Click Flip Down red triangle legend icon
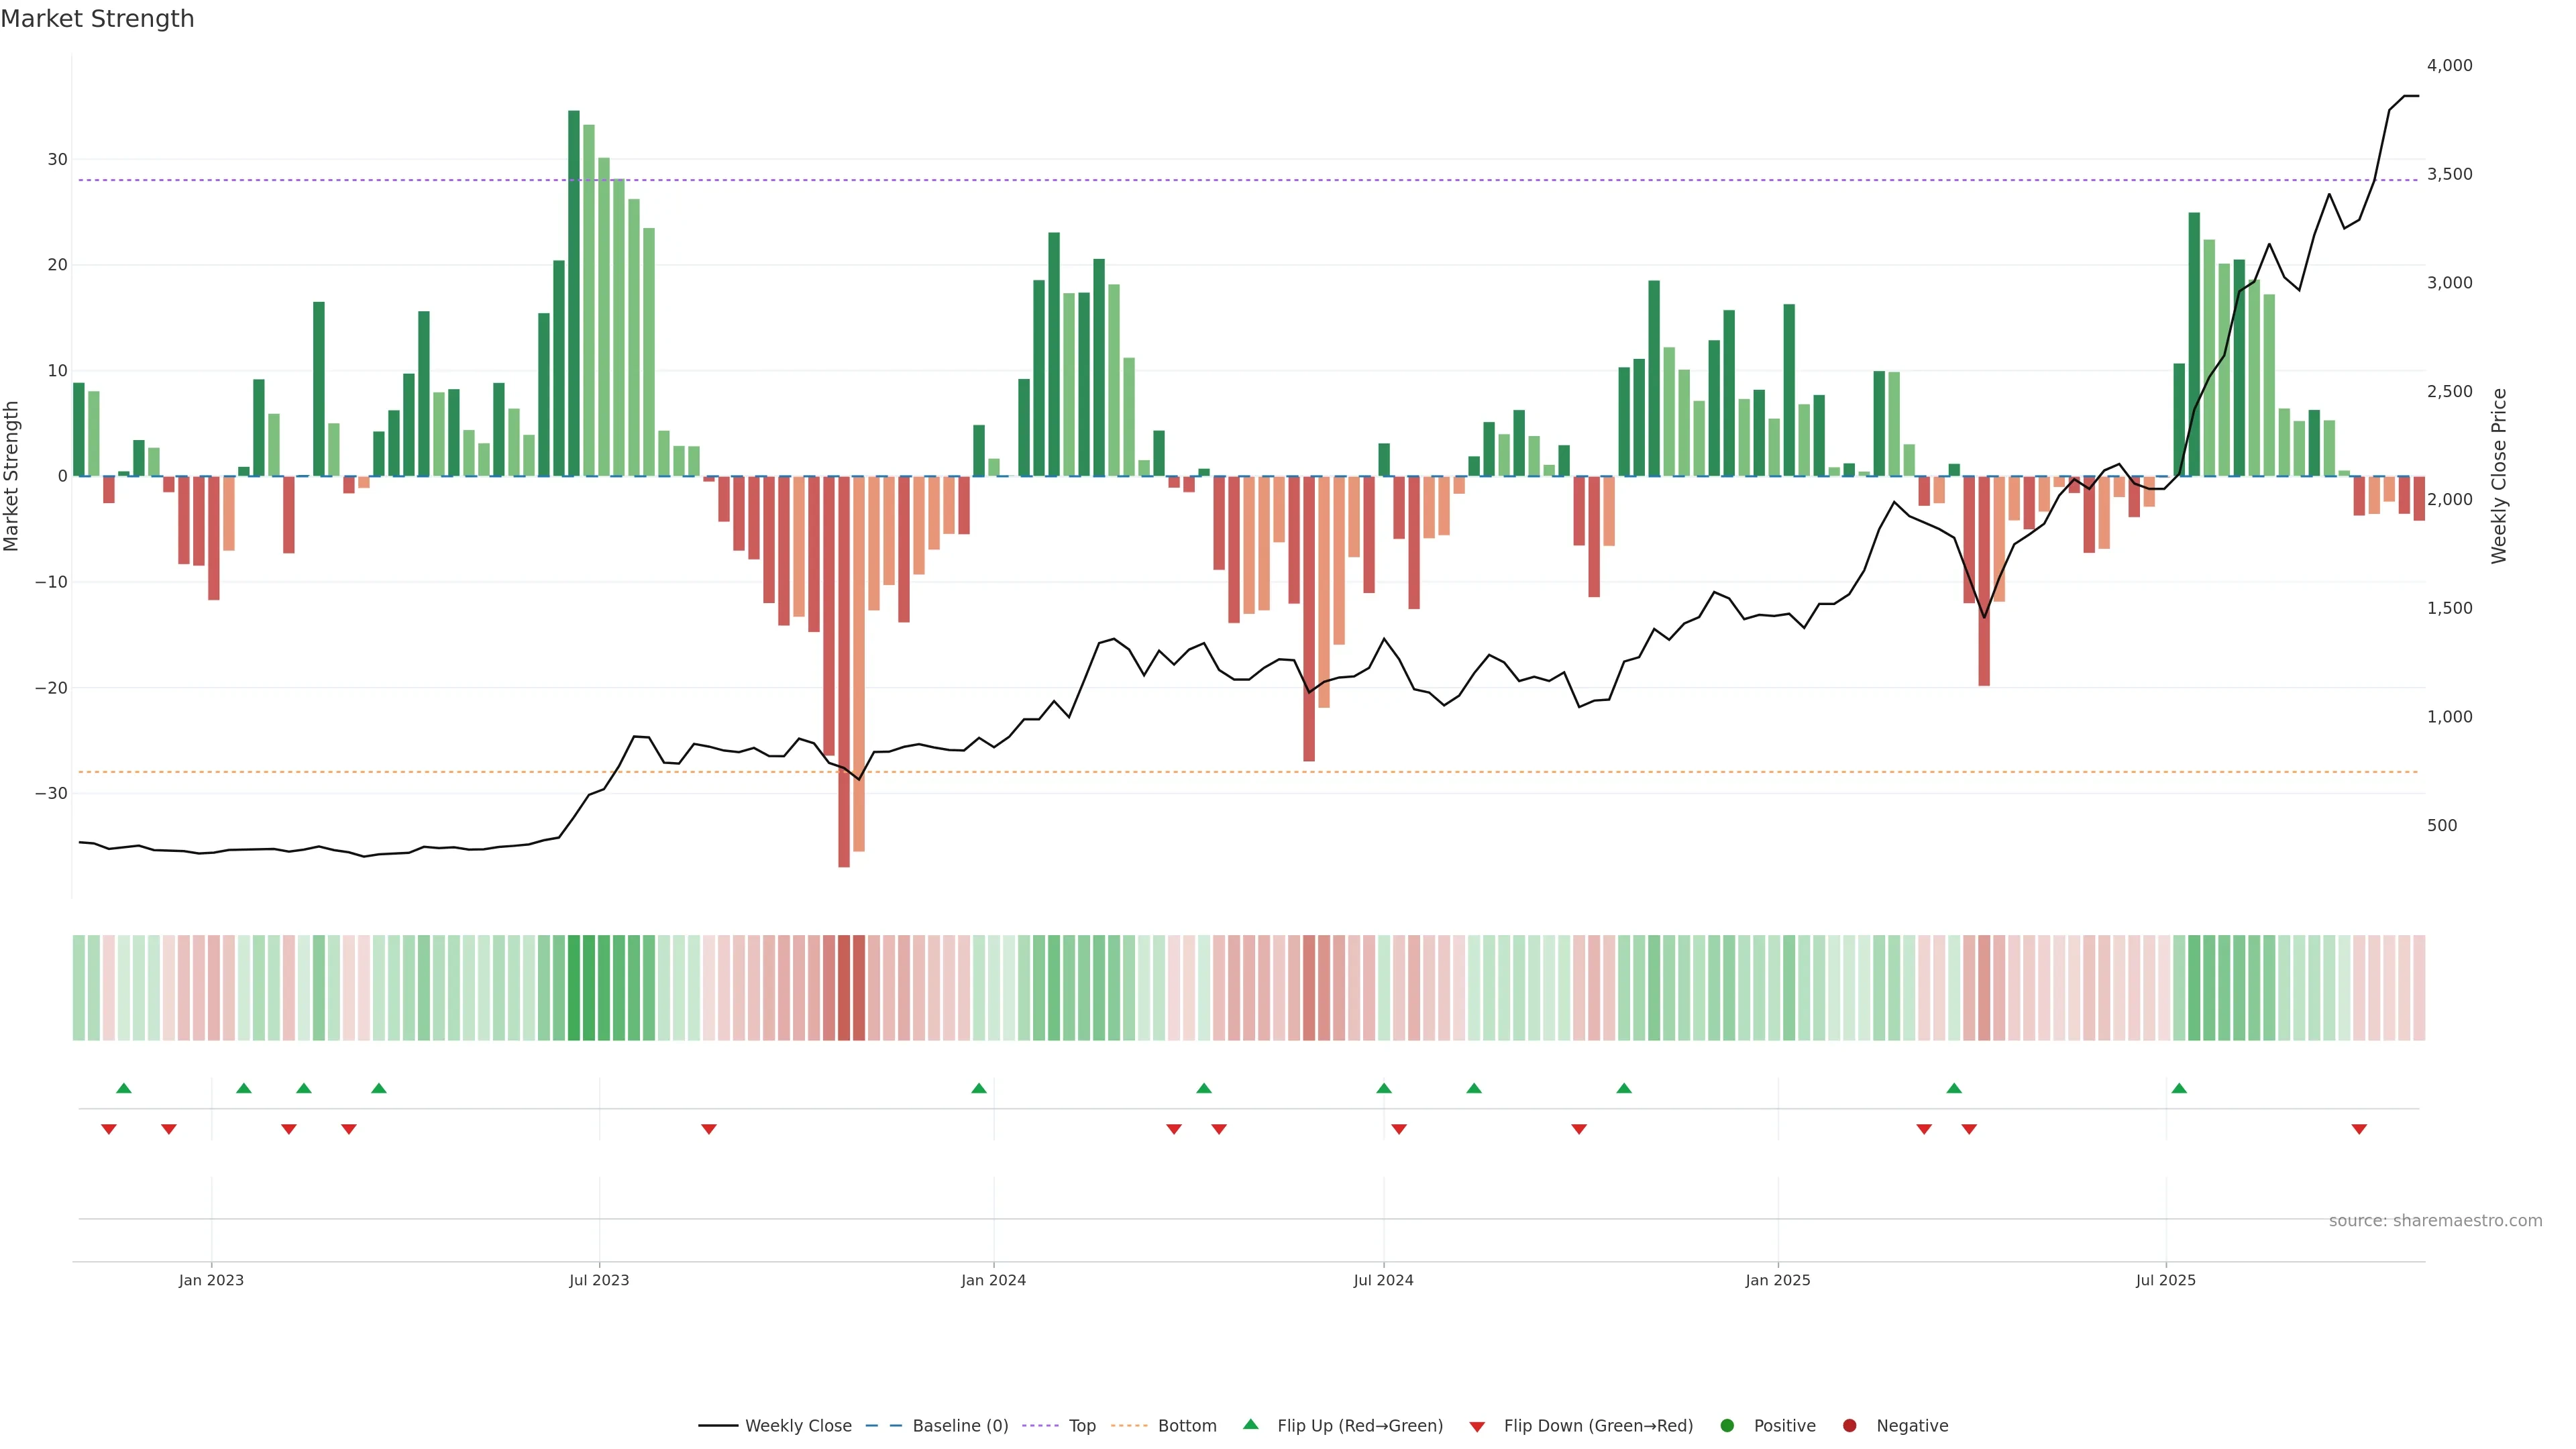Screen dimensions: 2576x1449 (1477, 1426)
